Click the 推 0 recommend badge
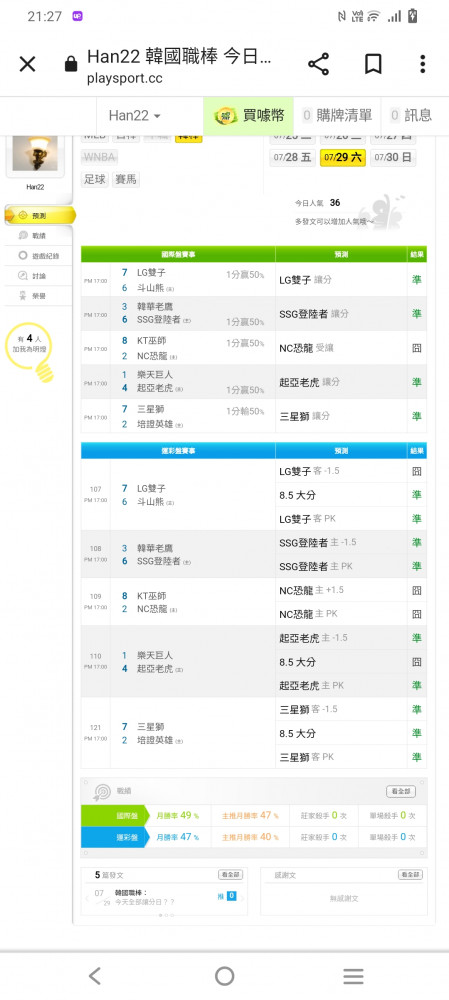The height and width of the screenshot is (1000, 449). (x=228, y=896)
